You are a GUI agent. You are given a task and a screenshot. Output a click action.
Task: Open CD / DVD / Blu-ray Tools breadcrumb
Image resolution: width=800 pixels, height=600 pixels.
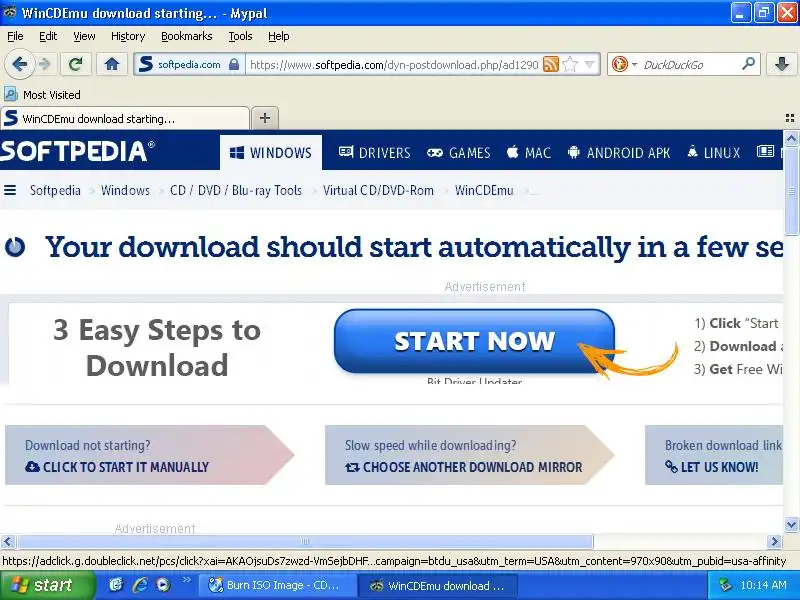tap(236, 190)
